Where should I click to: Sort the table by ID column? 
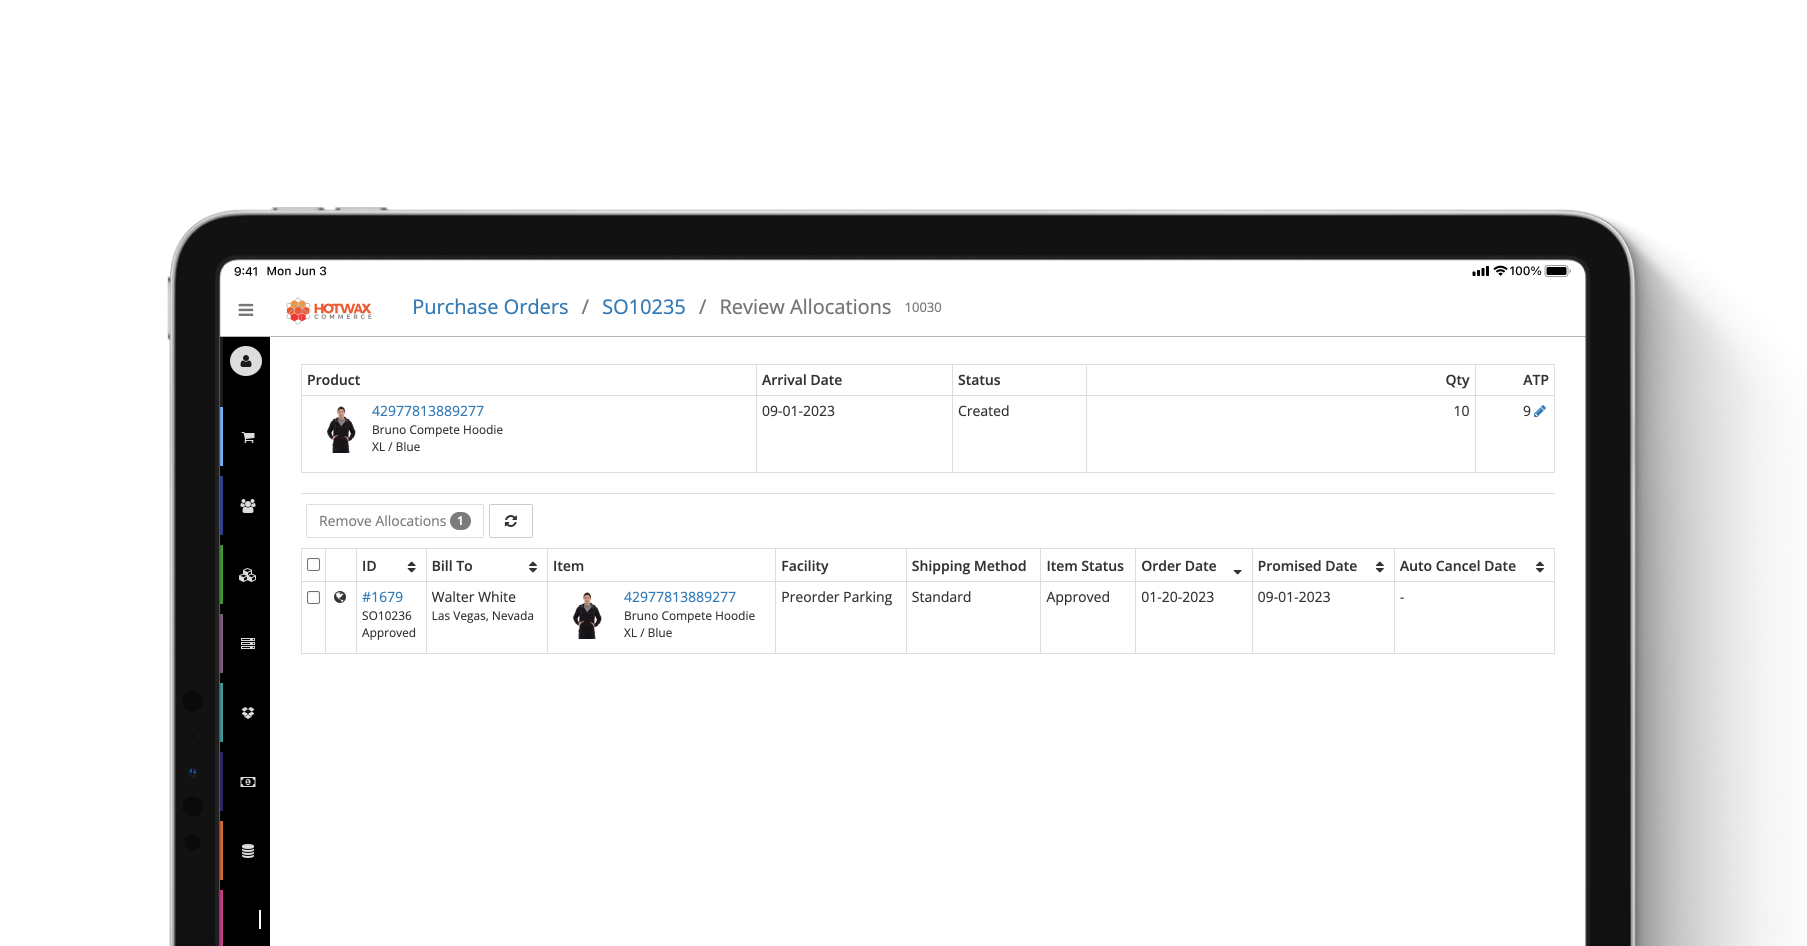click(x=411, y=567)
